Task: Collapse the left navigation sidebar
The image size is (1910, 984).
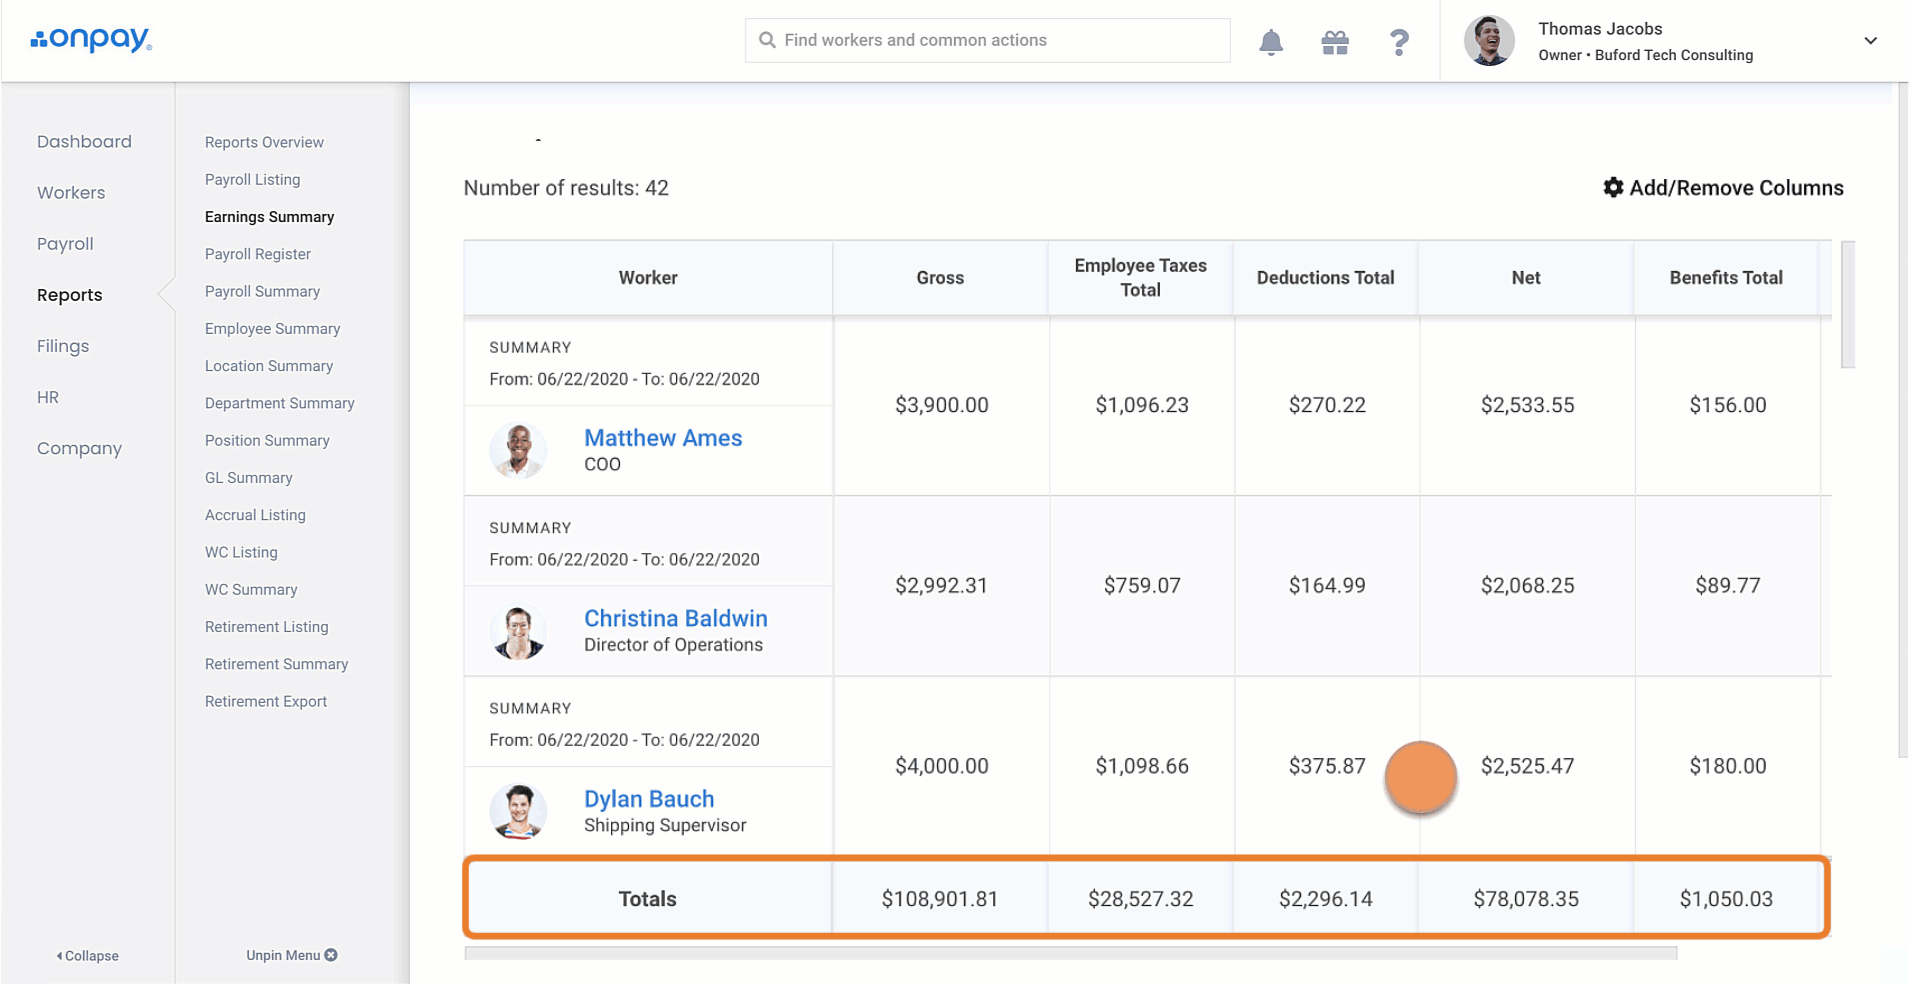Action: (x=88, y=956)
